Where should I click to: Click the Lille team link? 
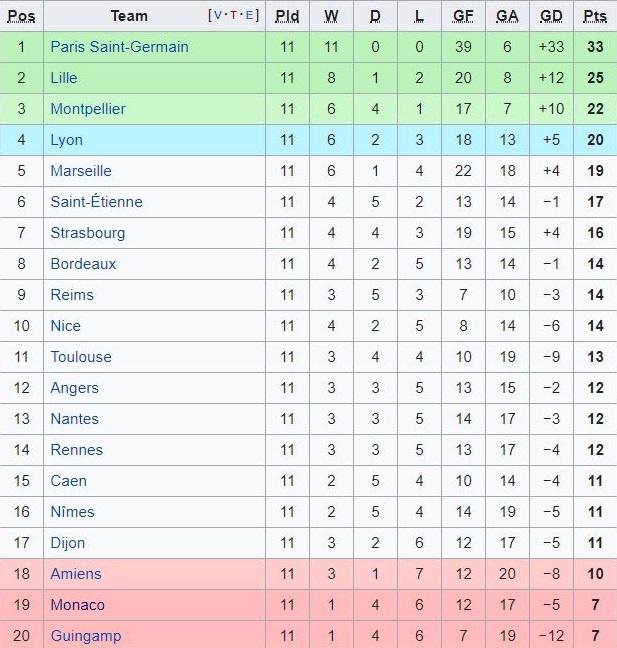pos(64,78)
